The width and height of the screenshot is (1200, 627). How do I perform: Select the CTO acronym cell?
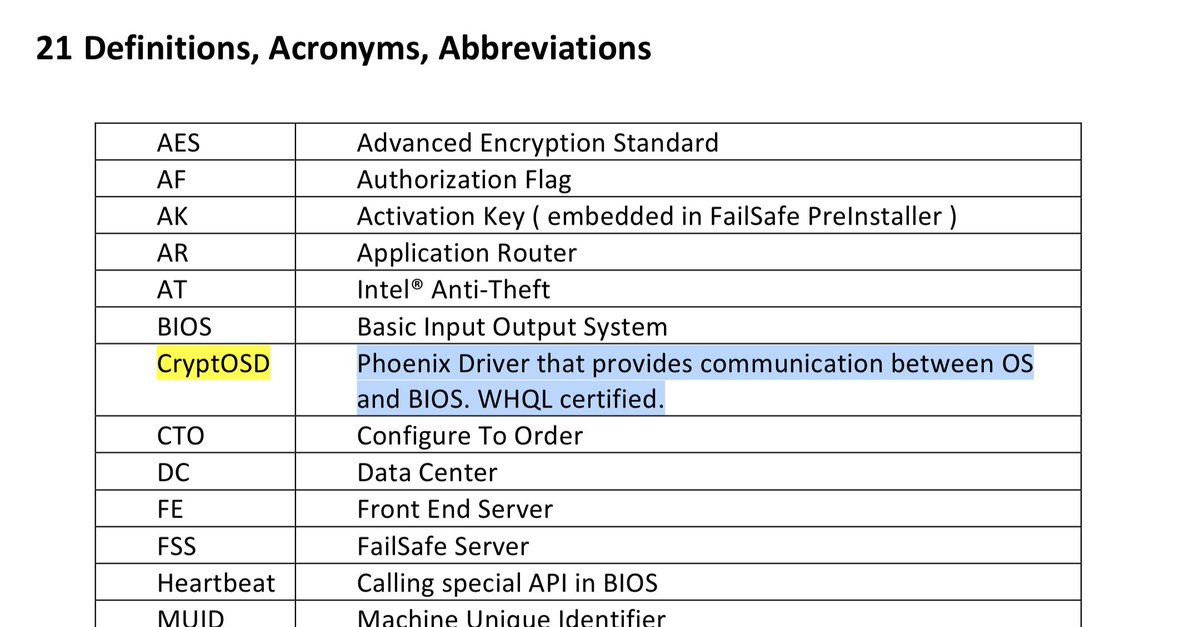(x=195, y=435)
